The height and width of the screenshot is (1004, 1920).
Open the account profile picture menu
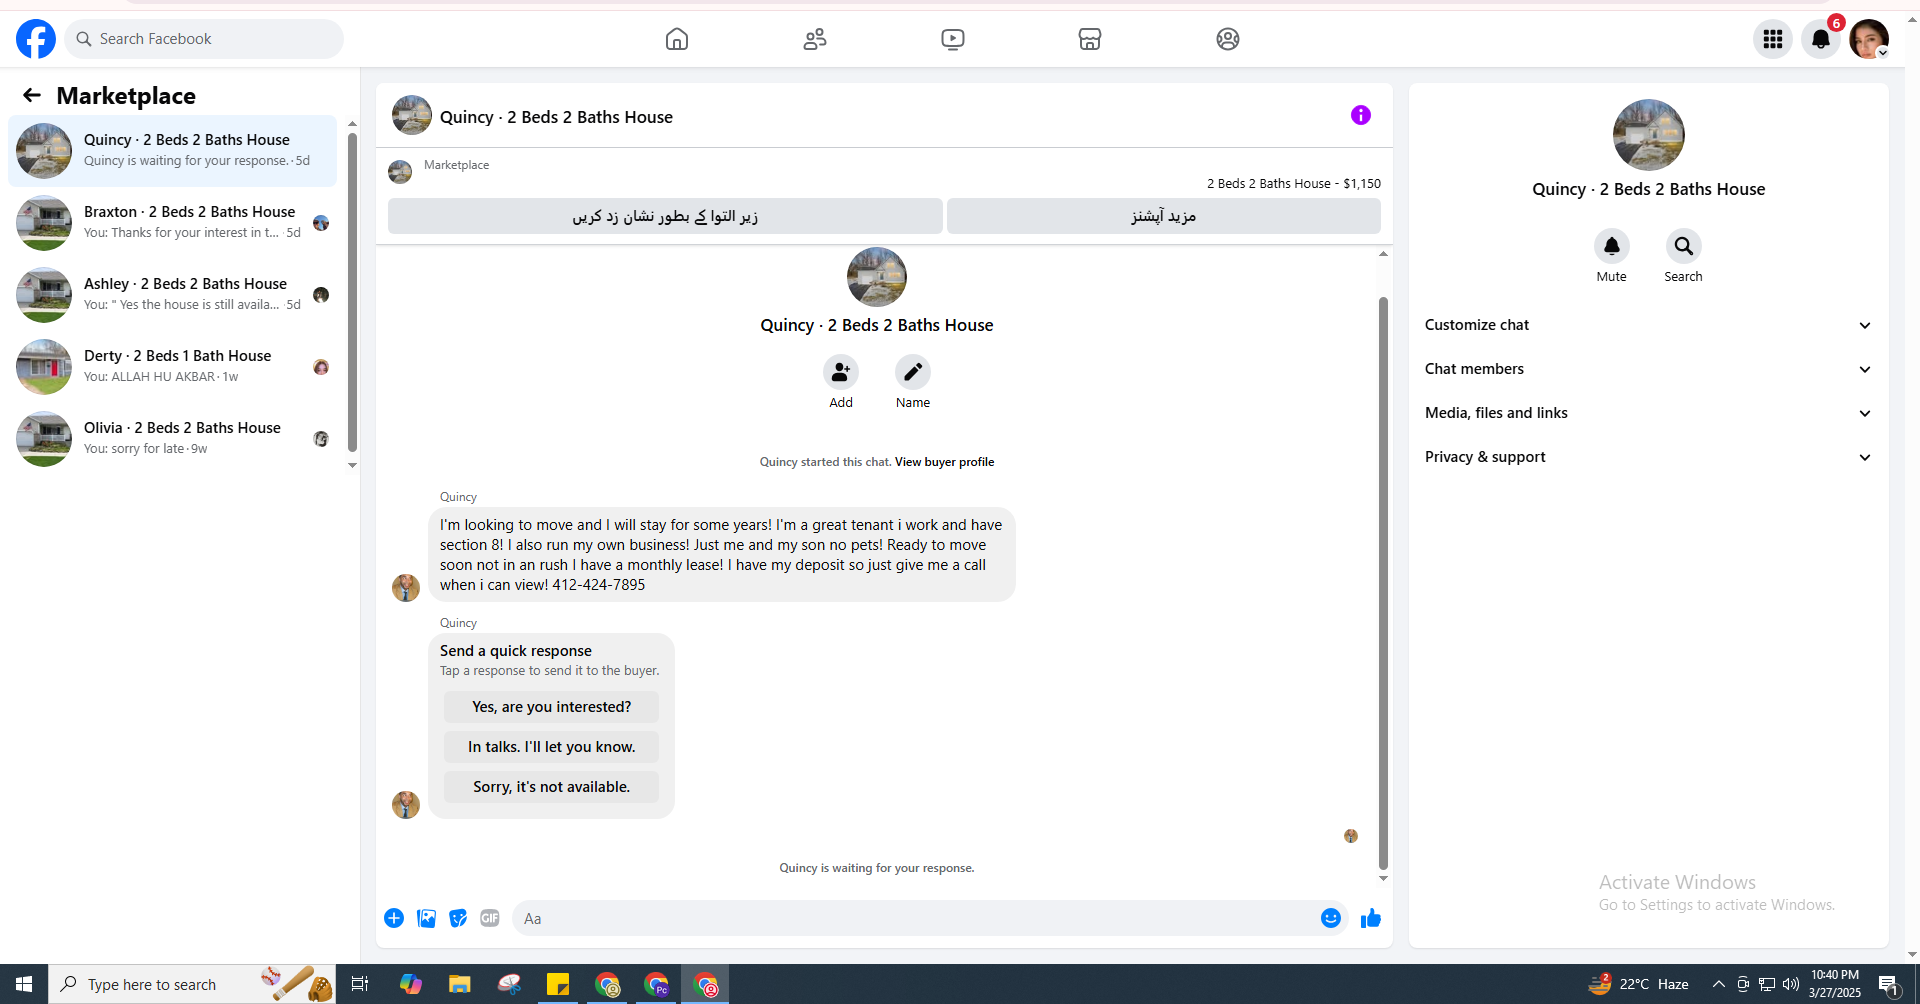point(1869,39)
